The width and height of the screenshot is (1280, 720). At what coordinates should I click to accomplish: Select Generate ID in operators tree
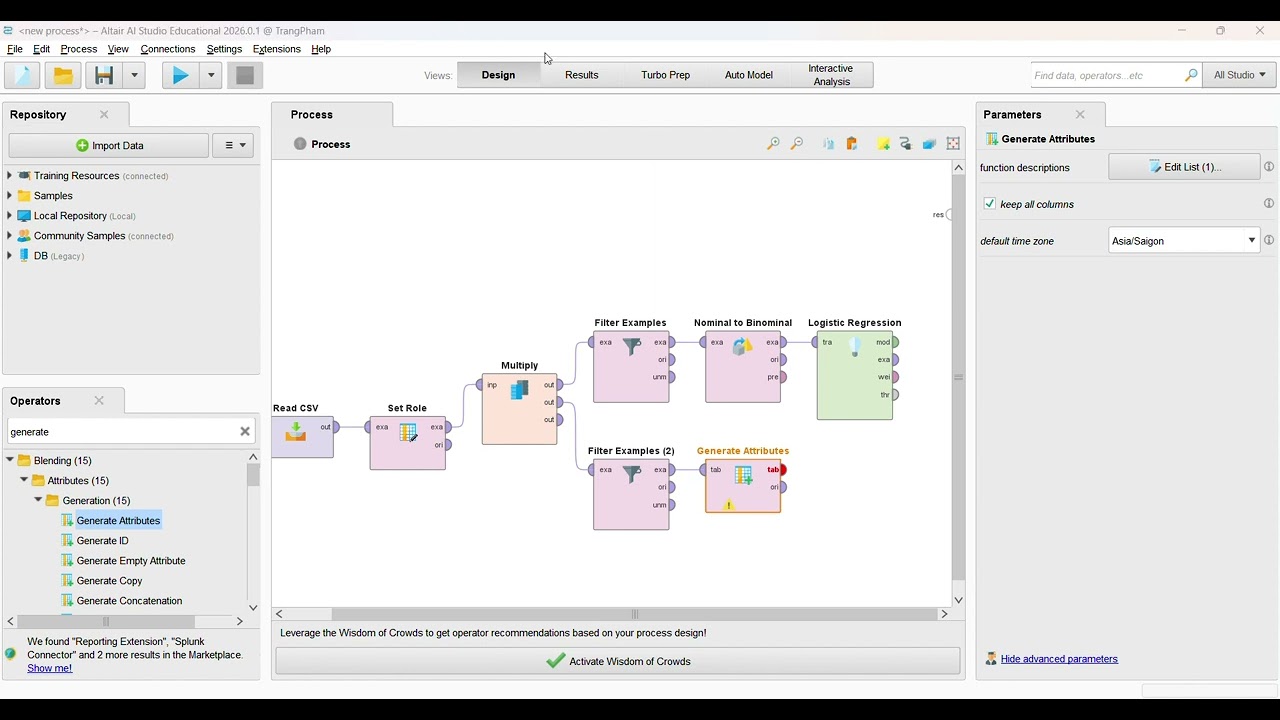103,541
